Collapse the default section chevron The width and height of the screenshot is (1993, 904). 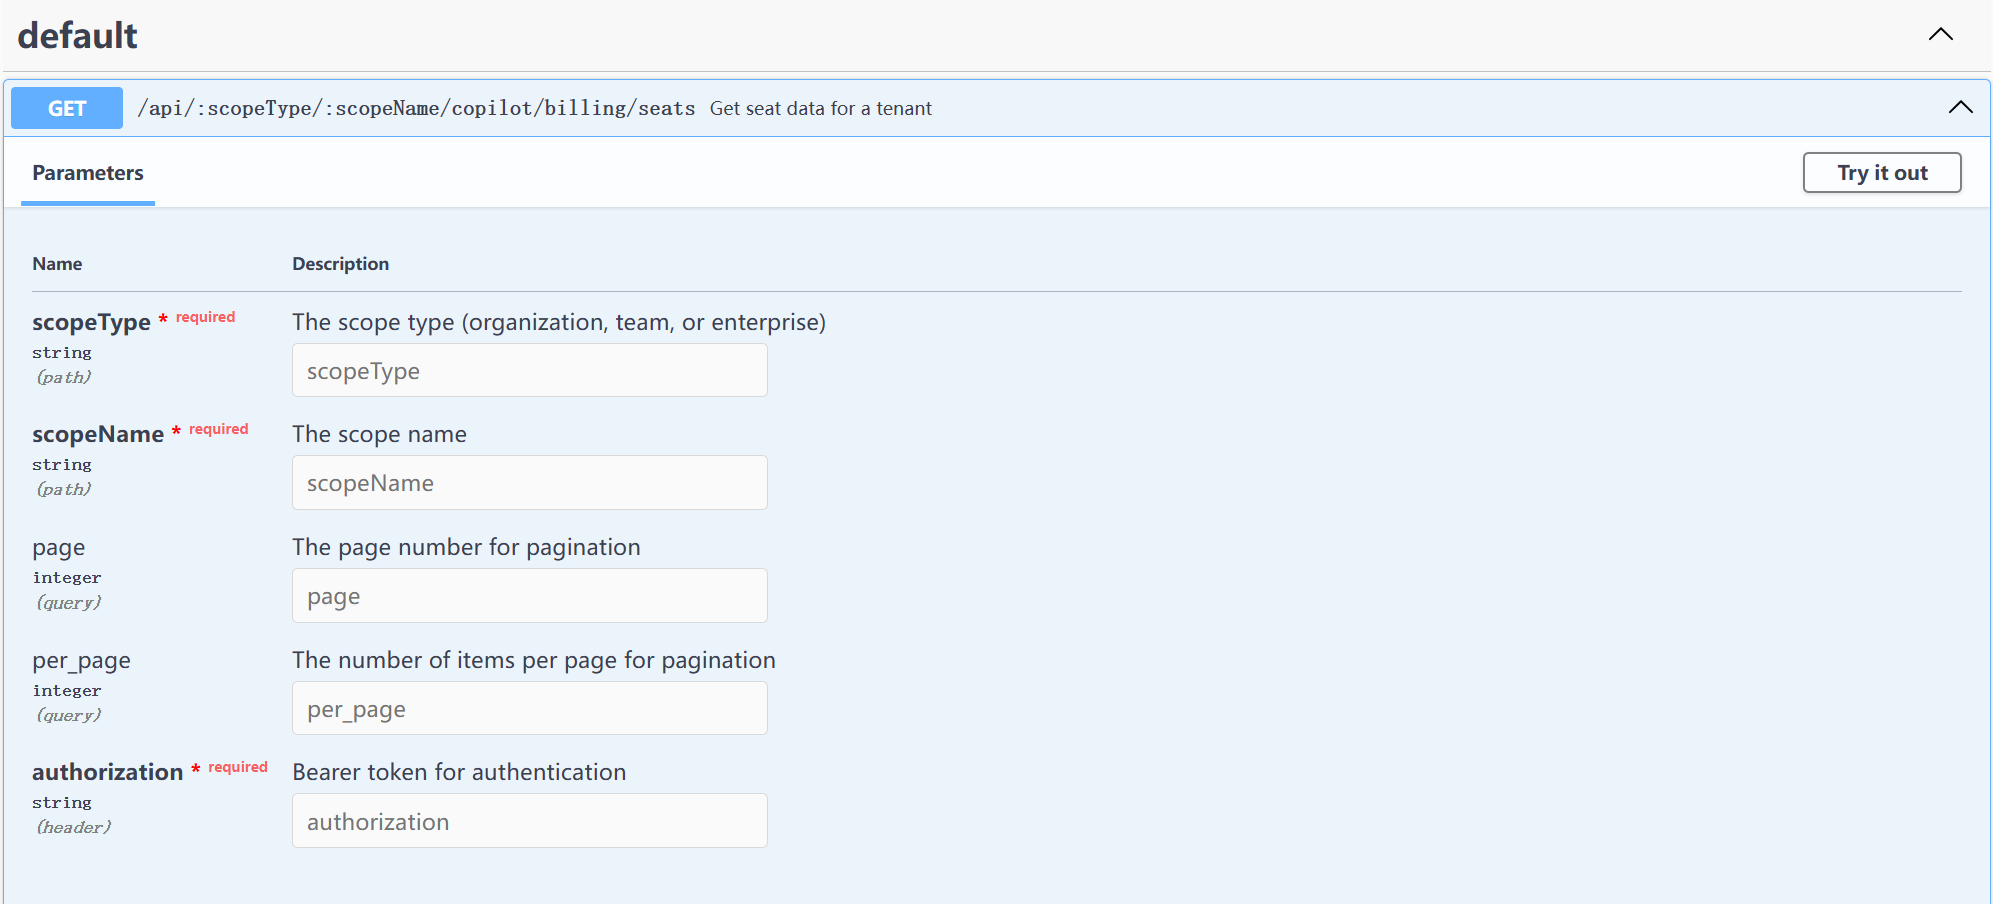pos(1940,34)
